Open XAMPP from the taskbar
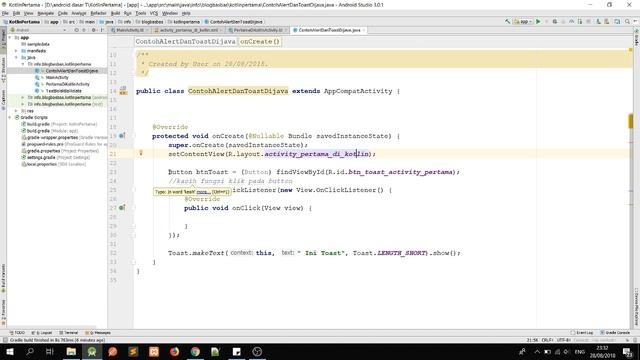The width and height of the screenshot is (640, 360). [154, 351]
